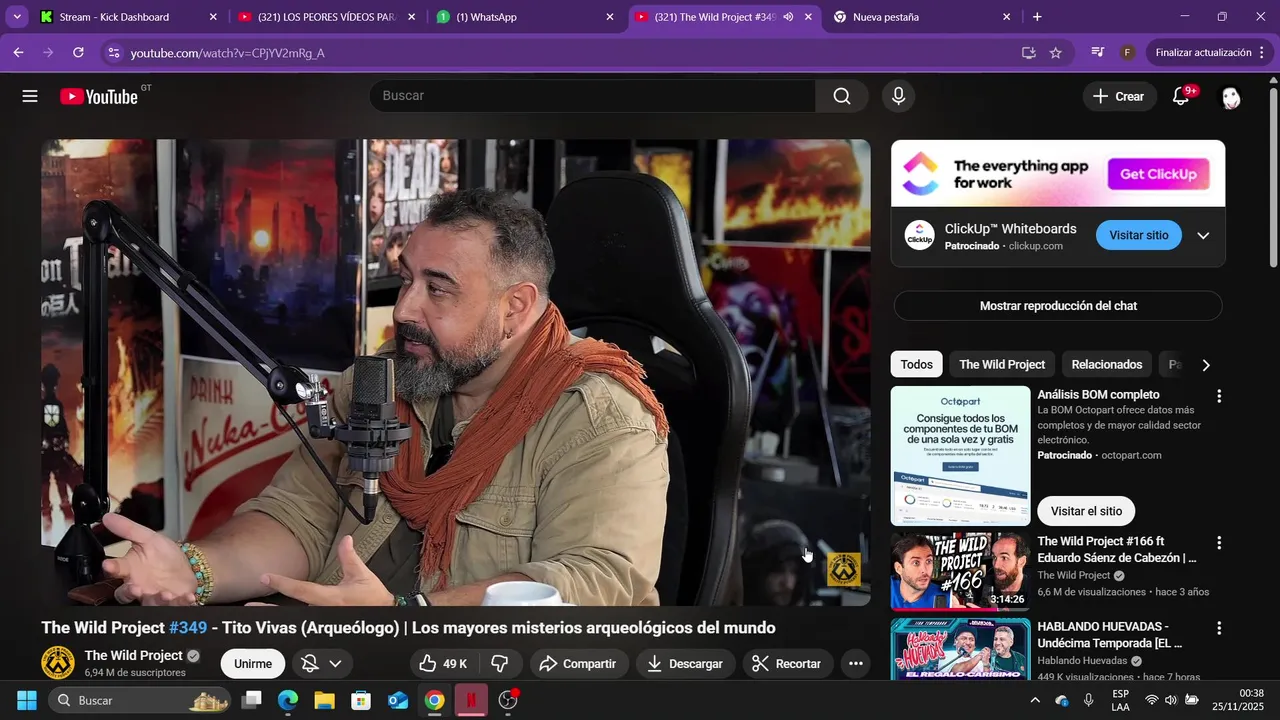Click the Unirme button
The height and width of the screenshot is (720, 1280).
253,663
